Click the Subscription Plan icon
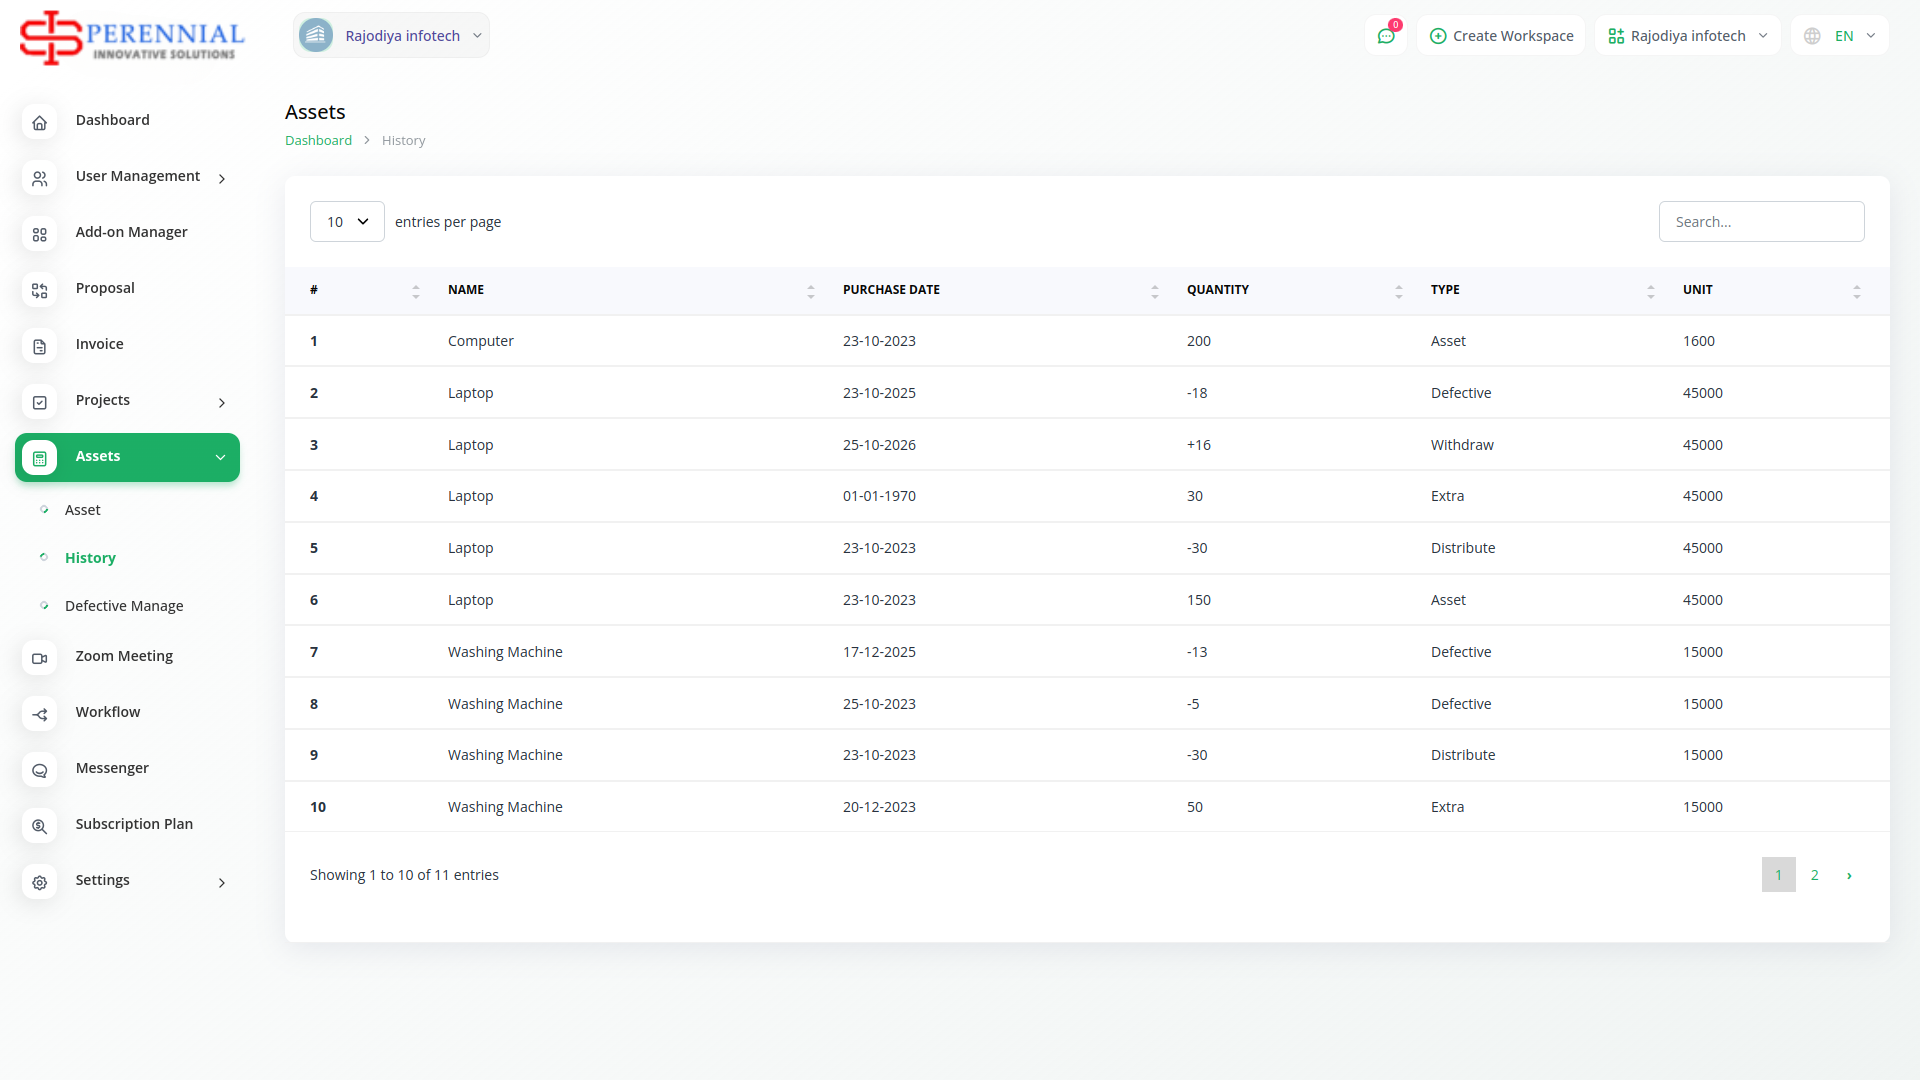The image size is (1920, 1080). (40, 827)
